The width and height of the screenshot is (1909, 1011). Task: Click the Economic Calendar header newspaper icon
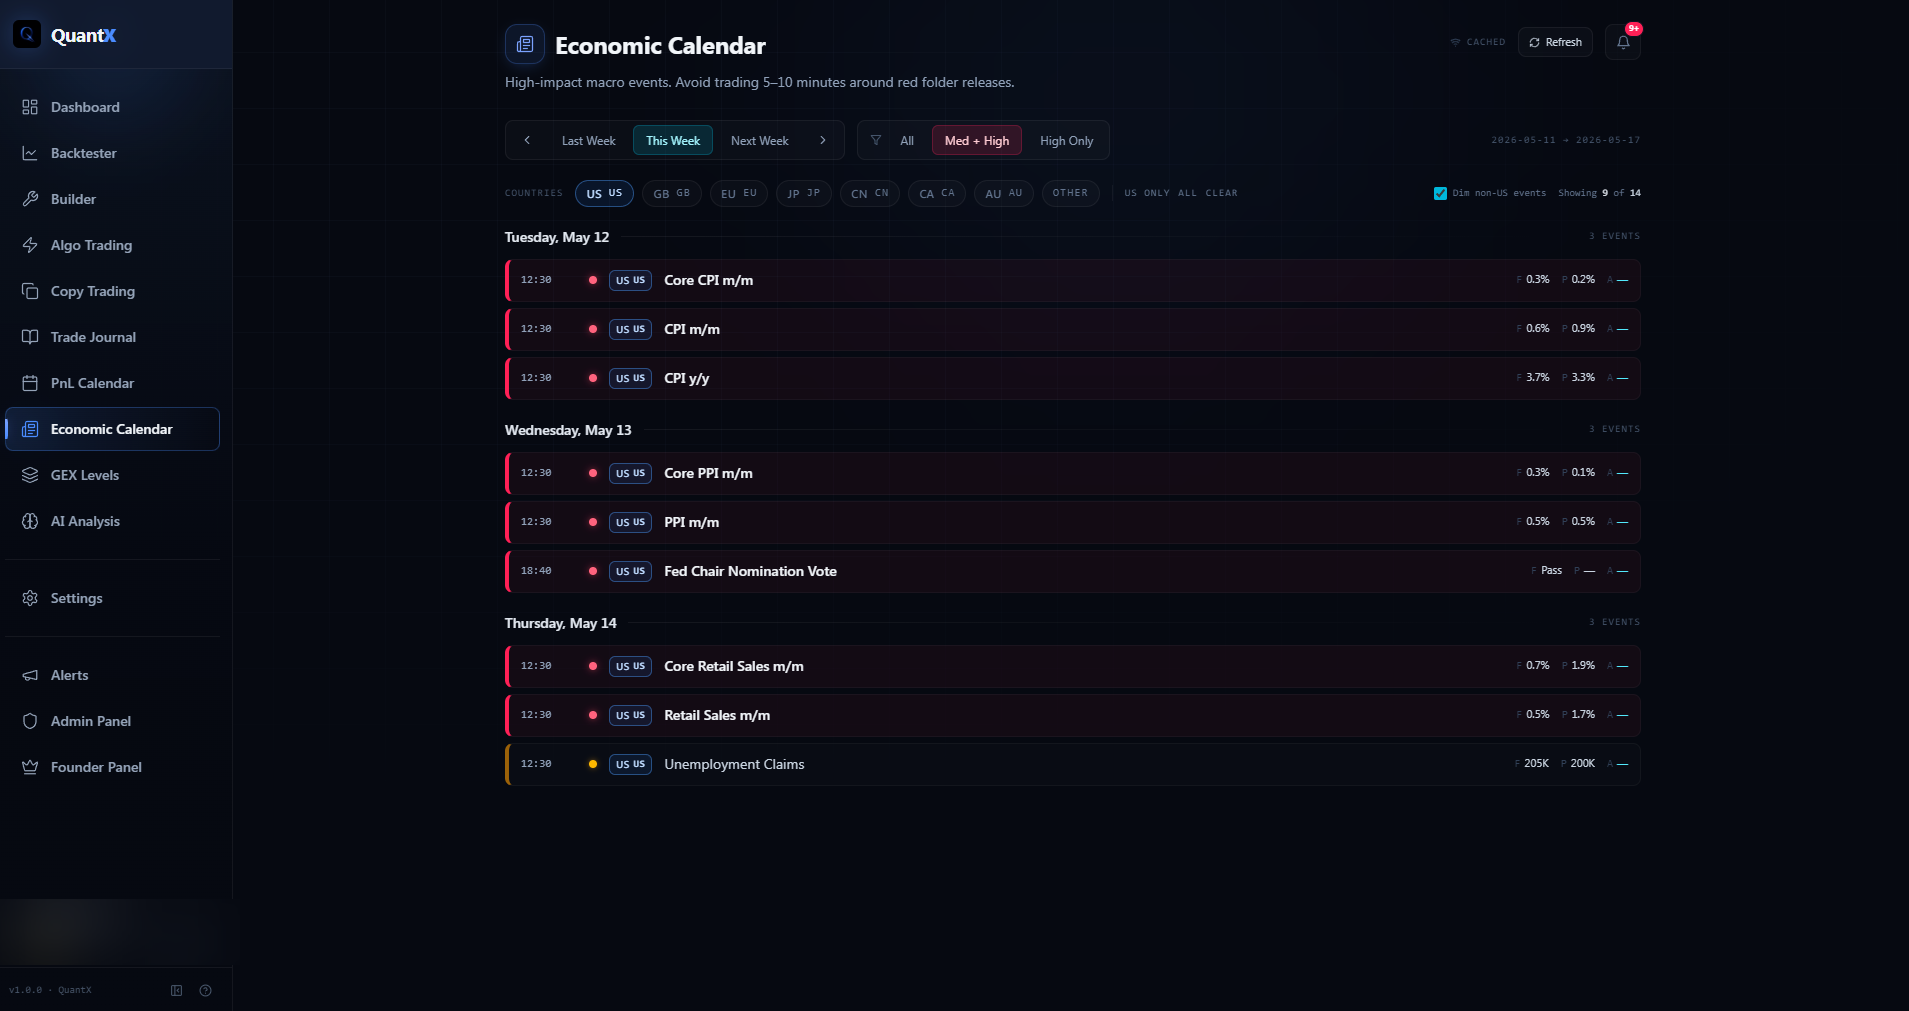click(525, 44)
